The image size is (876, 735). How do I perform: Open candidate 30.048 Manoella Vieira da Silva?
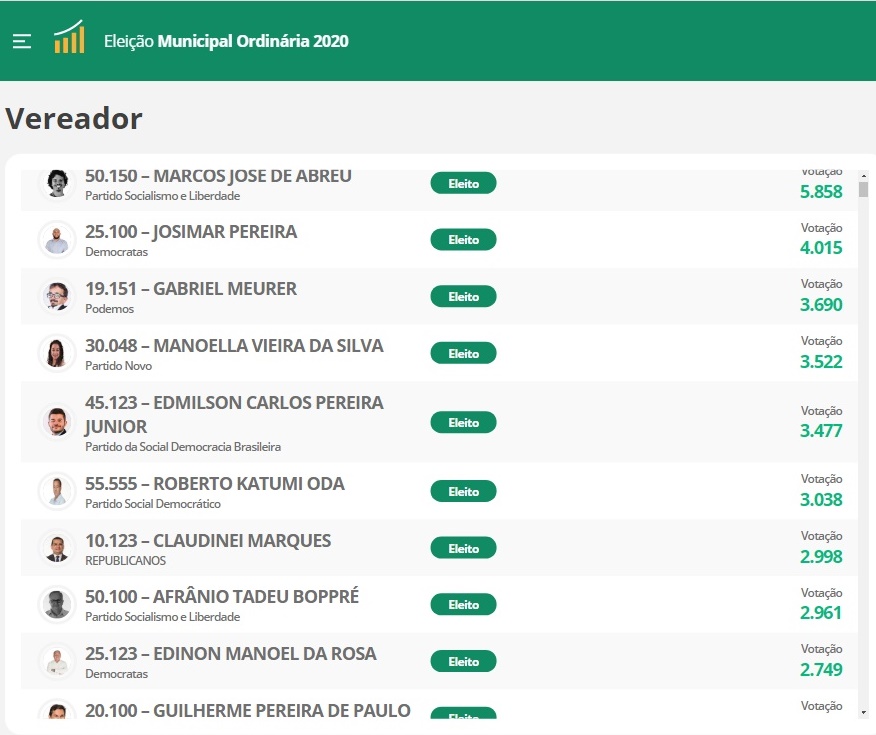[234, 346]
